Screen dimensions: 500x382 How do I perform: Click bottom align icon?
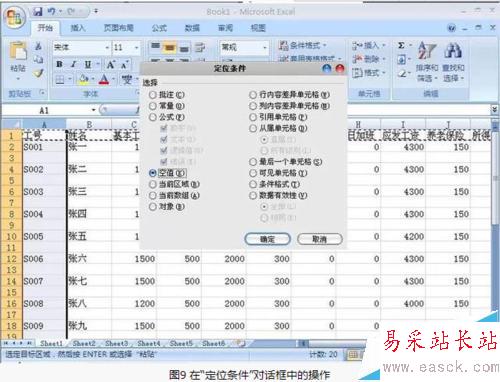[x=184, y=48]
